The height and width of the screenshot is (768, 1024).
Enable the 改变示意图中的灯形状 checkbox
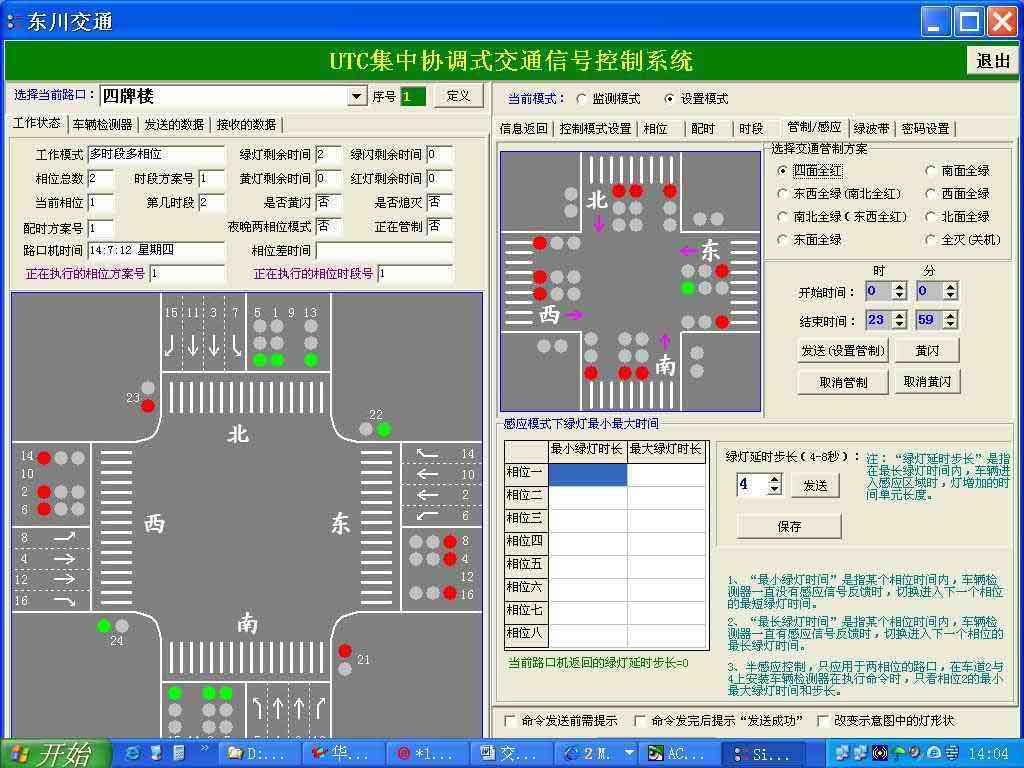click(823, 721)
